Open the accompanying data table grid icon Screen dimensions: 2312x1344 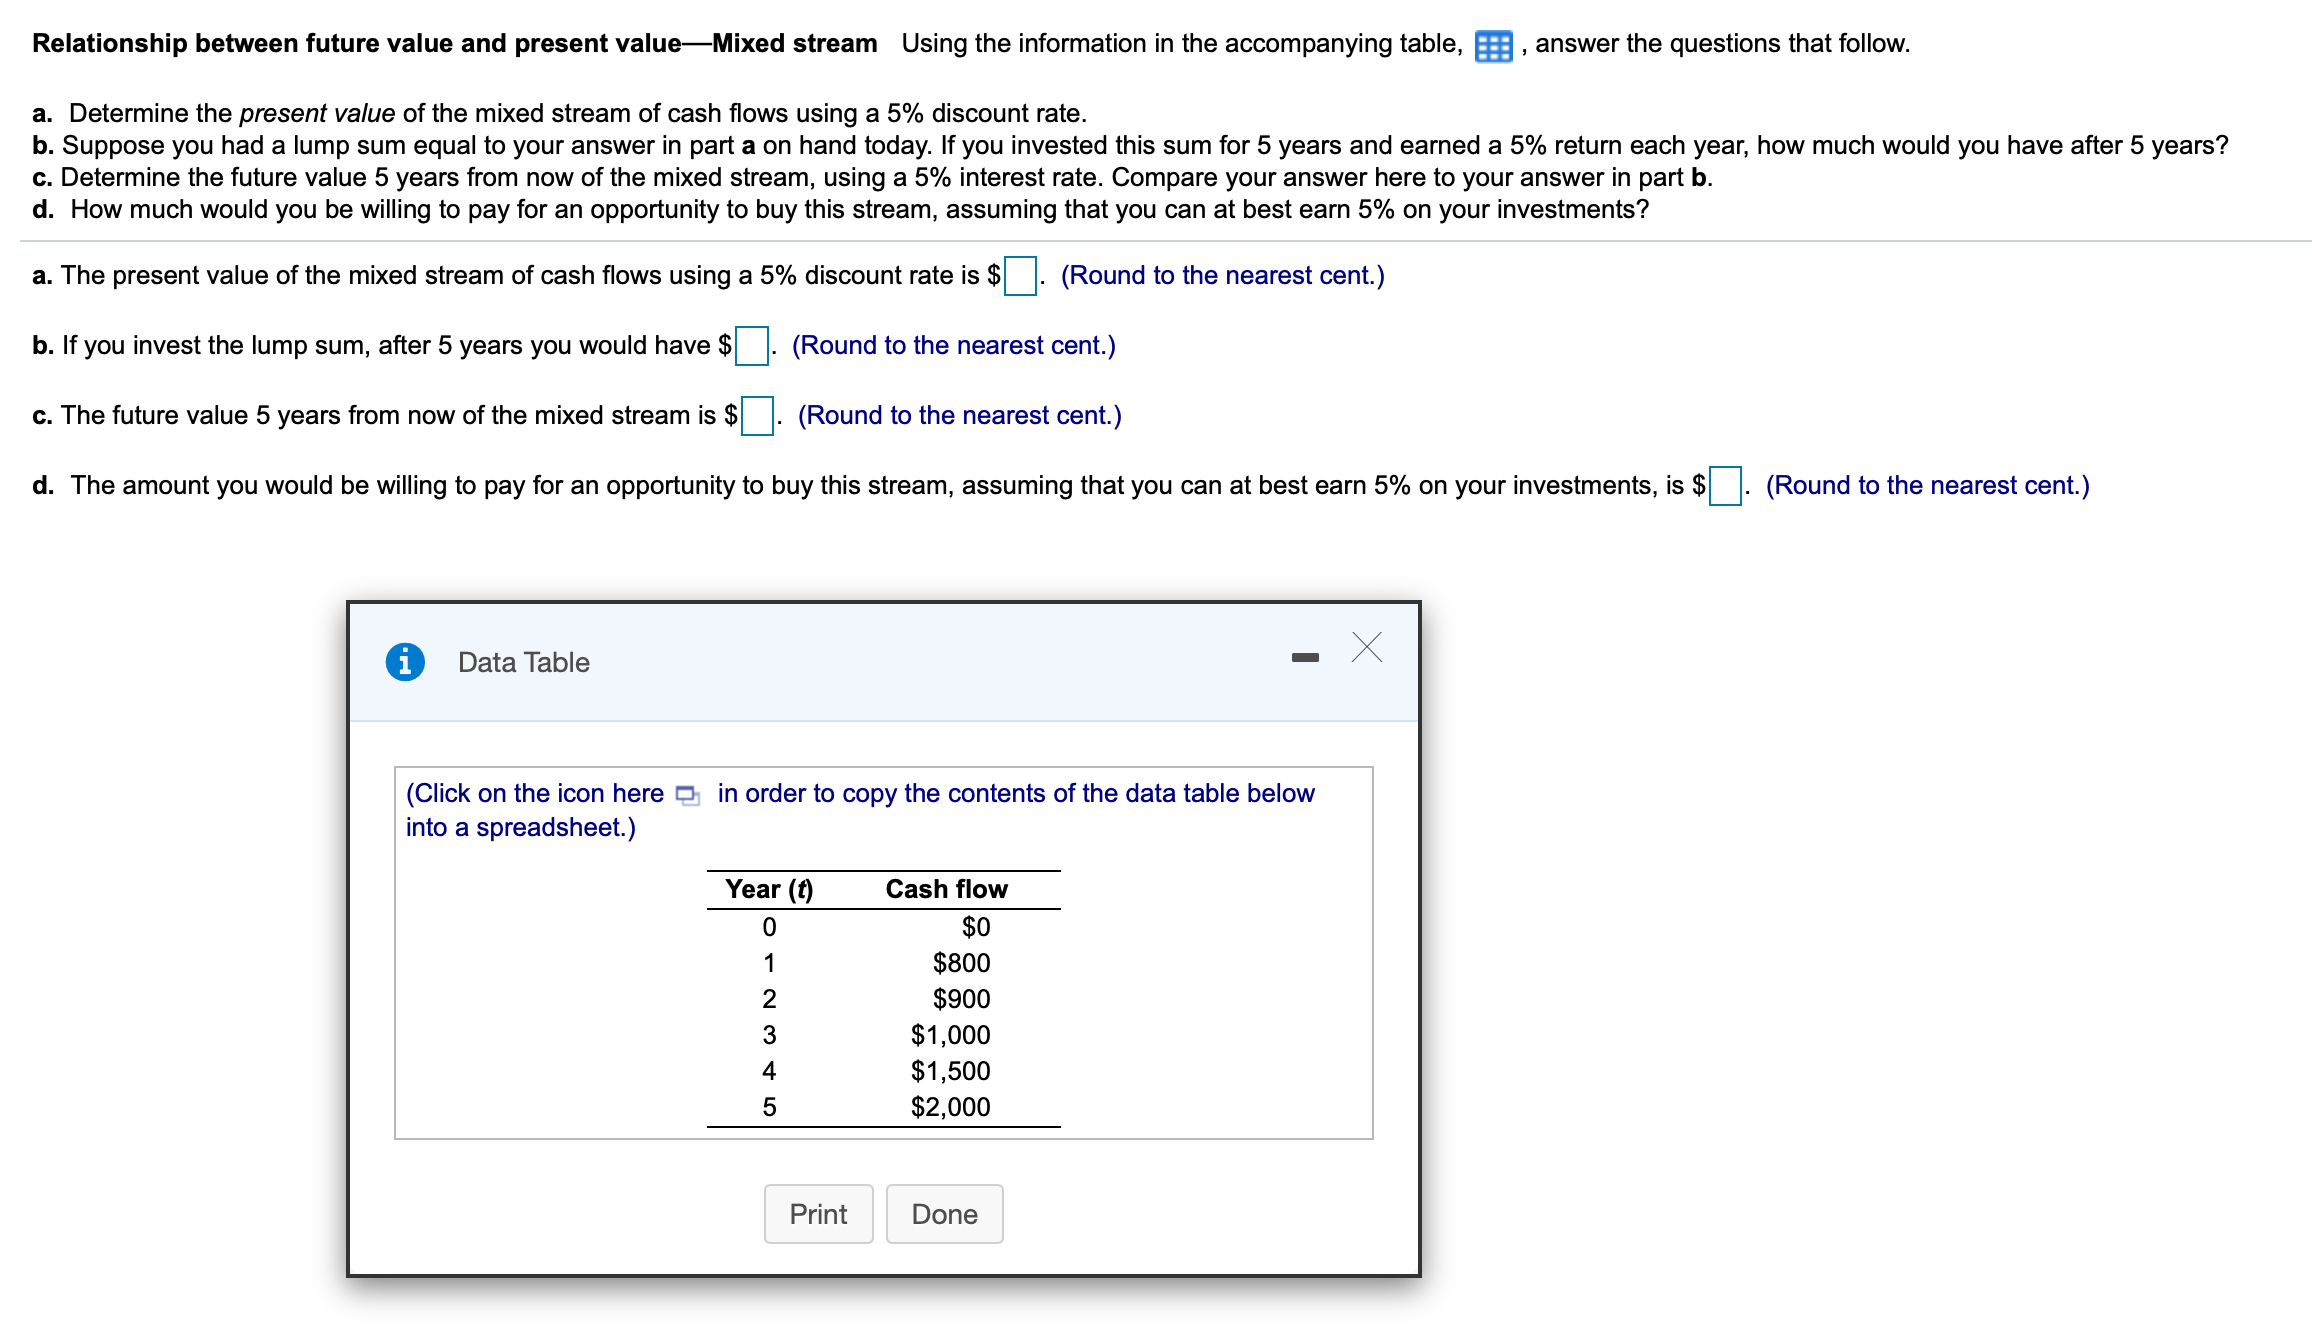coord(1493,46)
